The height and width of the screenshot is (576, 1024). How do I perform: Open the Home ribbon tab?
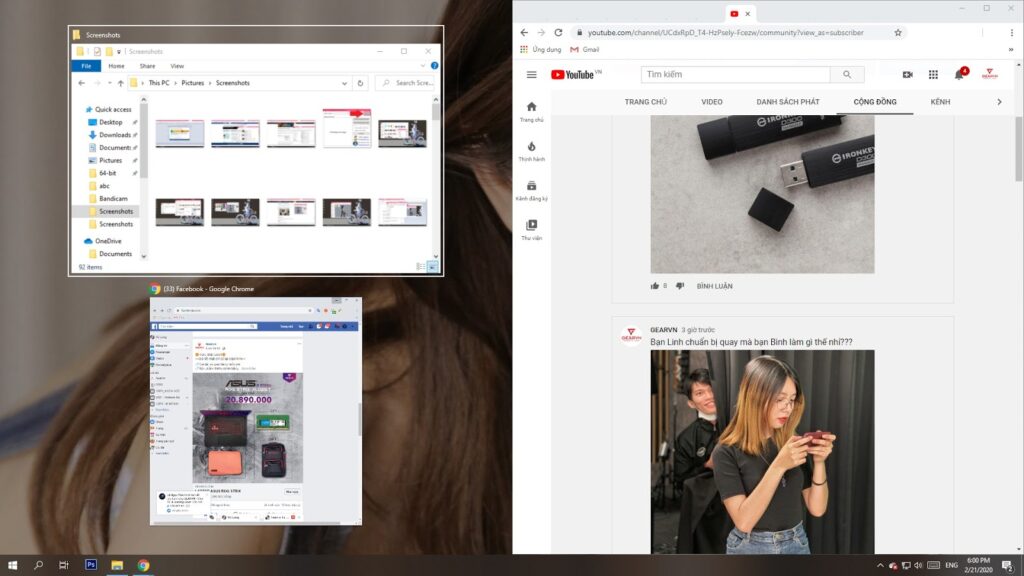click(x=116, y=66)
